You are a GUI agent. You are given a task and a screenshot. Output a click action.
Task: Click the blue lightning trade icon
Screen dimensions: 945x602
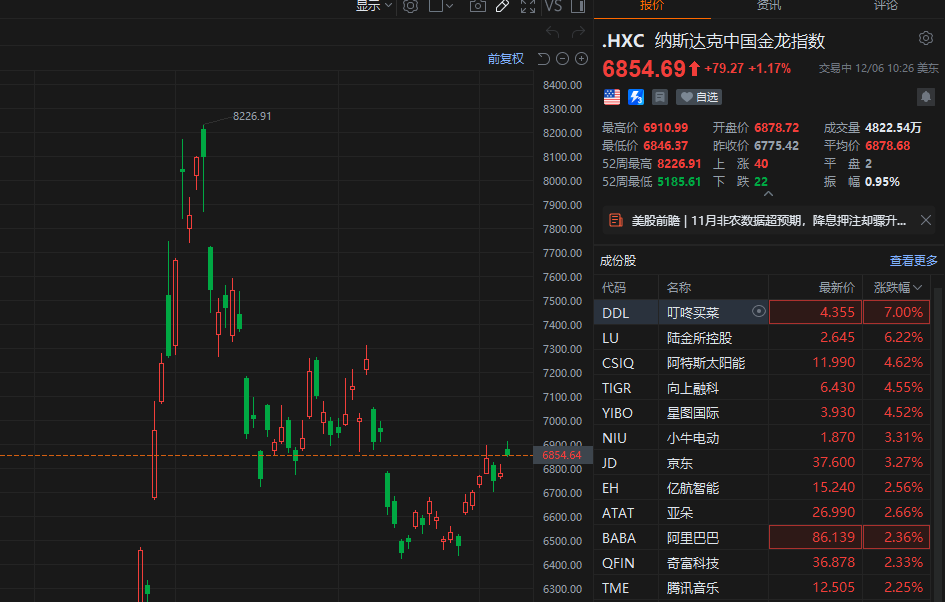click(x=636, y=97)
